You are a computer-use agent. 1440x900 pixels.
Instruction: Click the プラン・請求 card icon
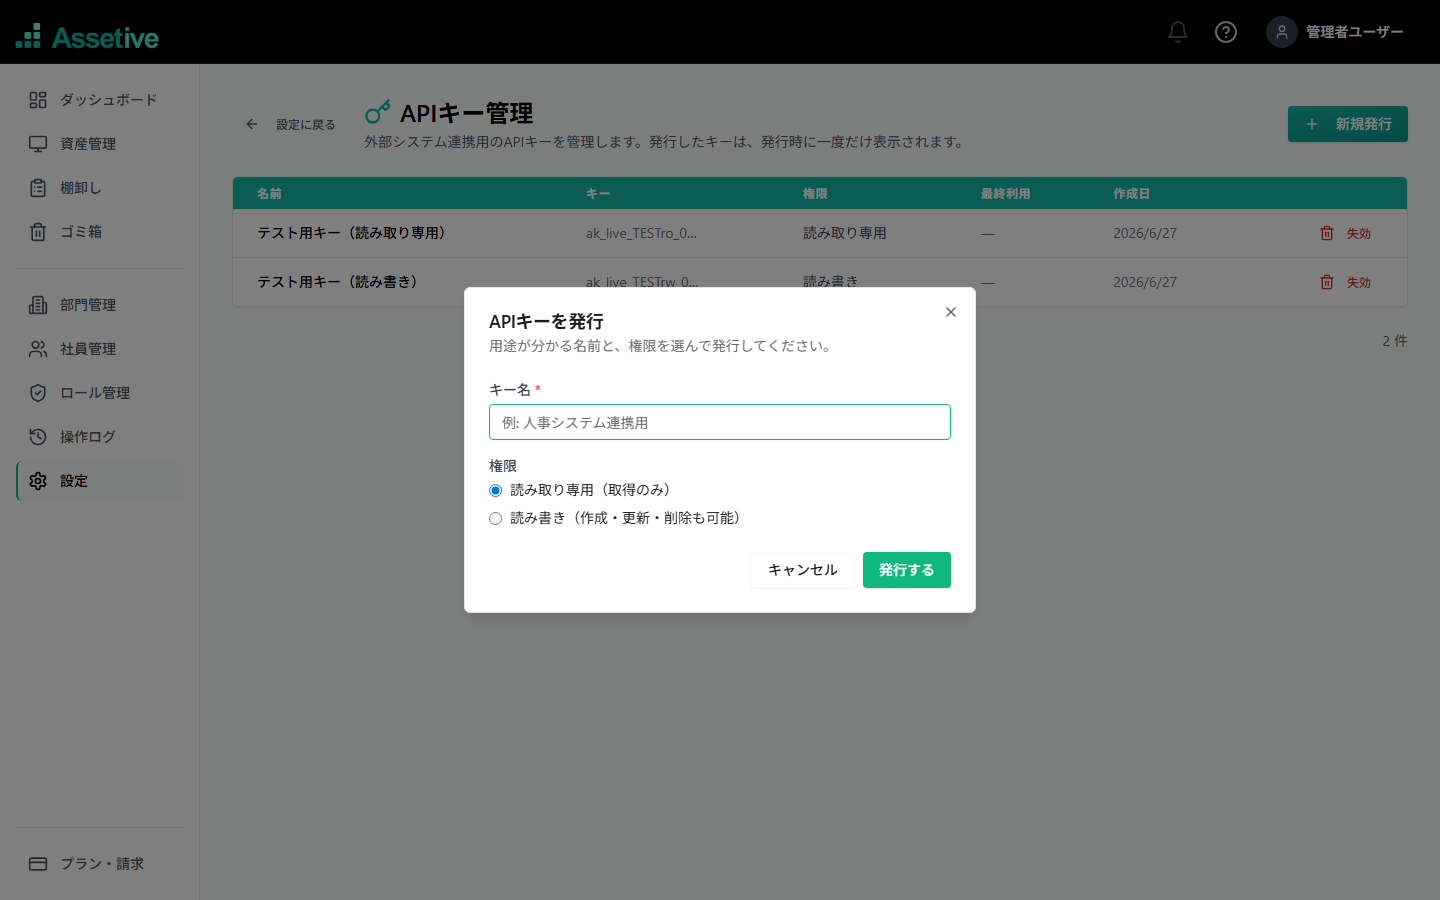38,864
